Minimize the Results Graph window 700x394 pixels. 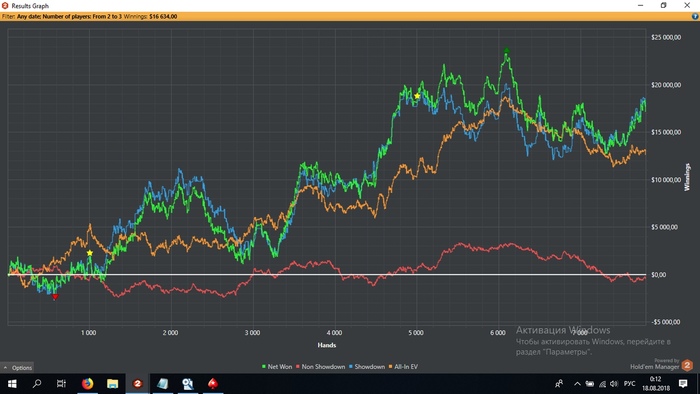(x=641, y=5)
